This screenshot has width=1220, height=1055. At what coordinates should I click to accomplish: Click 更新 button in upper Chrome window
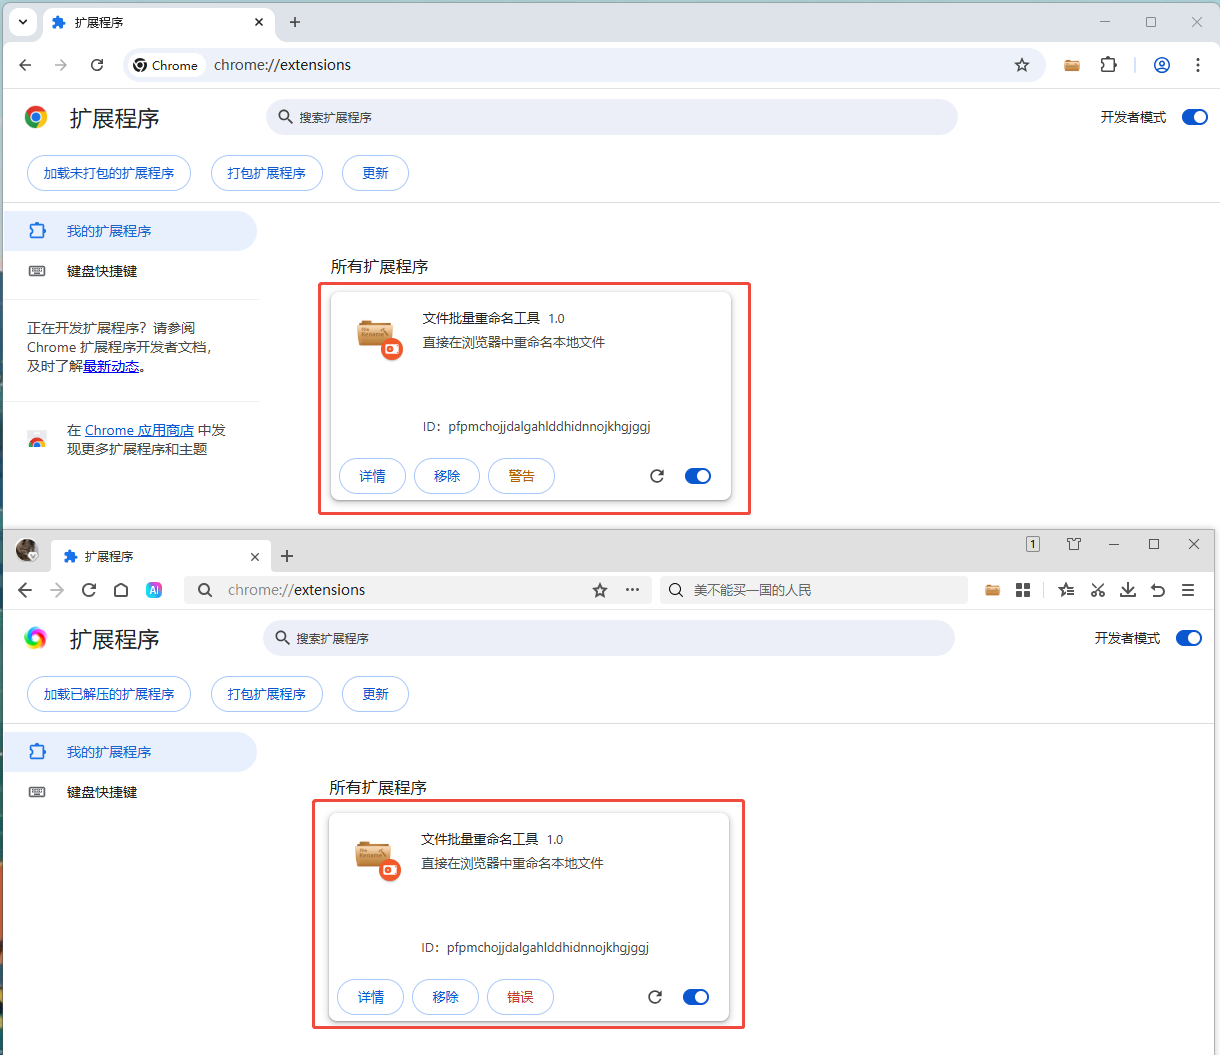[375, 173]
